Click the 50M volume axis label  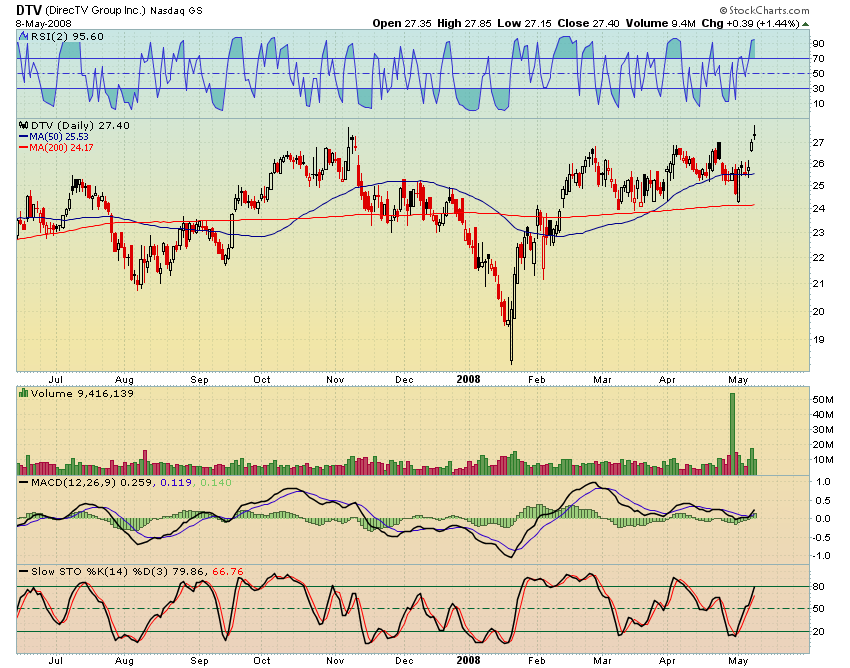tap(822, 400)
